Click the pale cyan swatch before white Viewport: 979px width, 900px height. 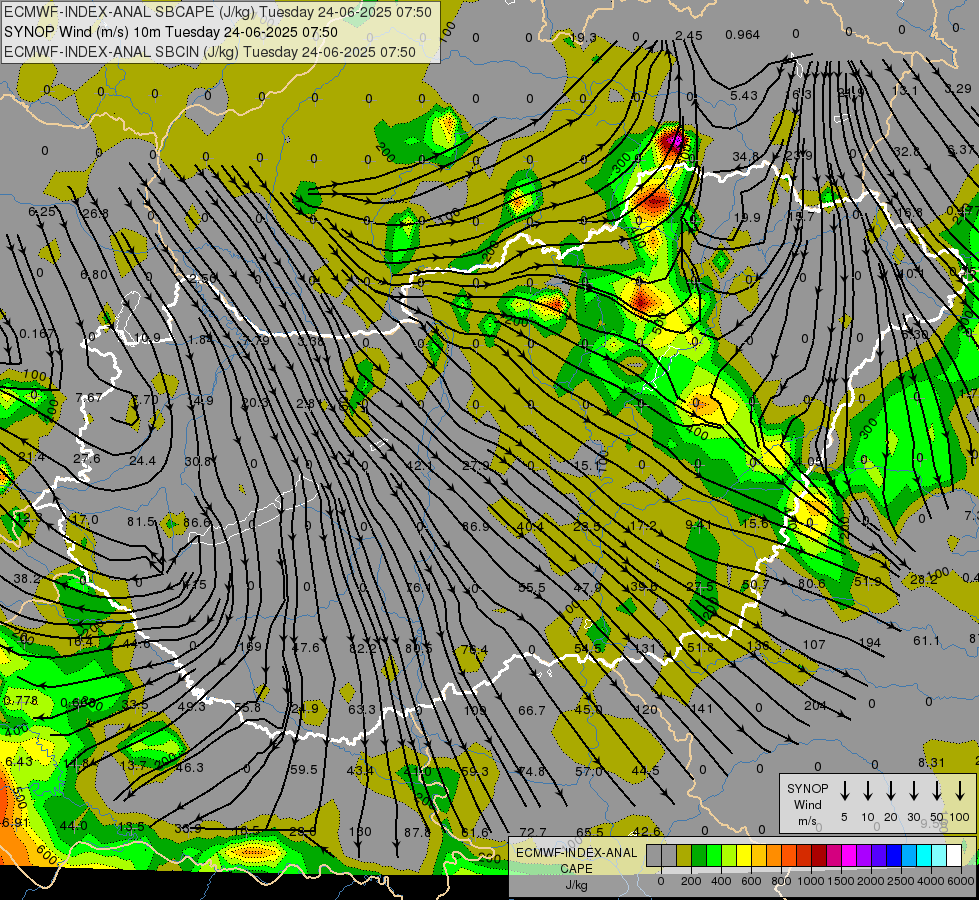939,856
